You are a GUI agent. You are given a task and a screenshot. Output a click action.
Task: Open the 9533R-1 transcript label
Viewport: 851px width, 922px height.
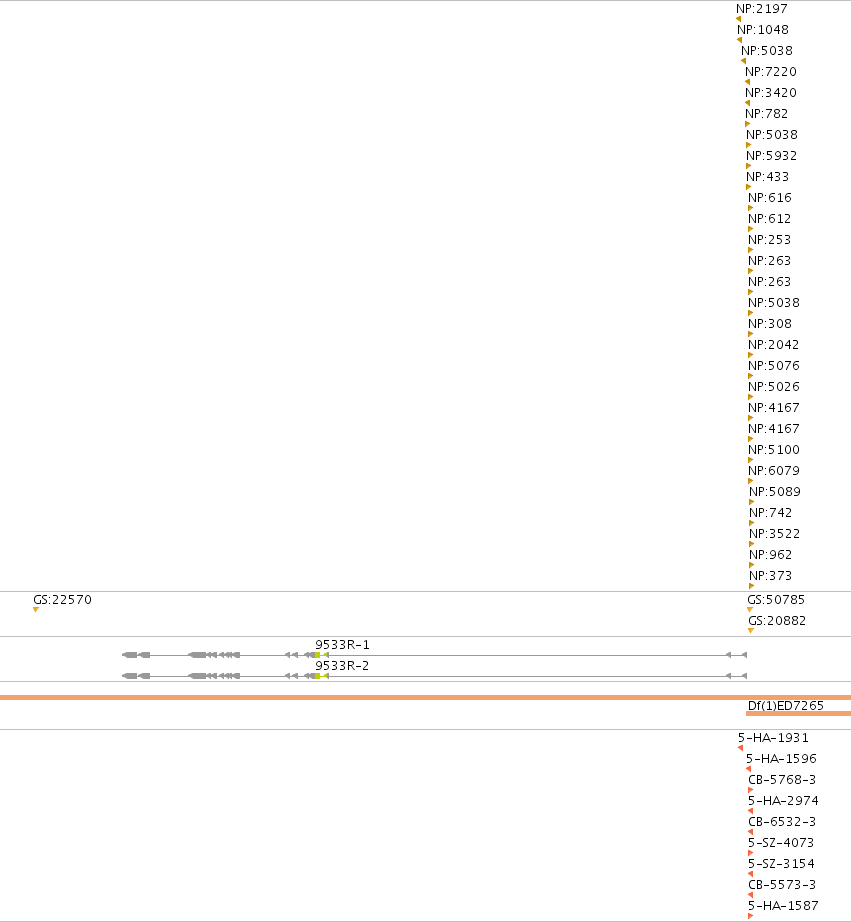pos(342,645)
